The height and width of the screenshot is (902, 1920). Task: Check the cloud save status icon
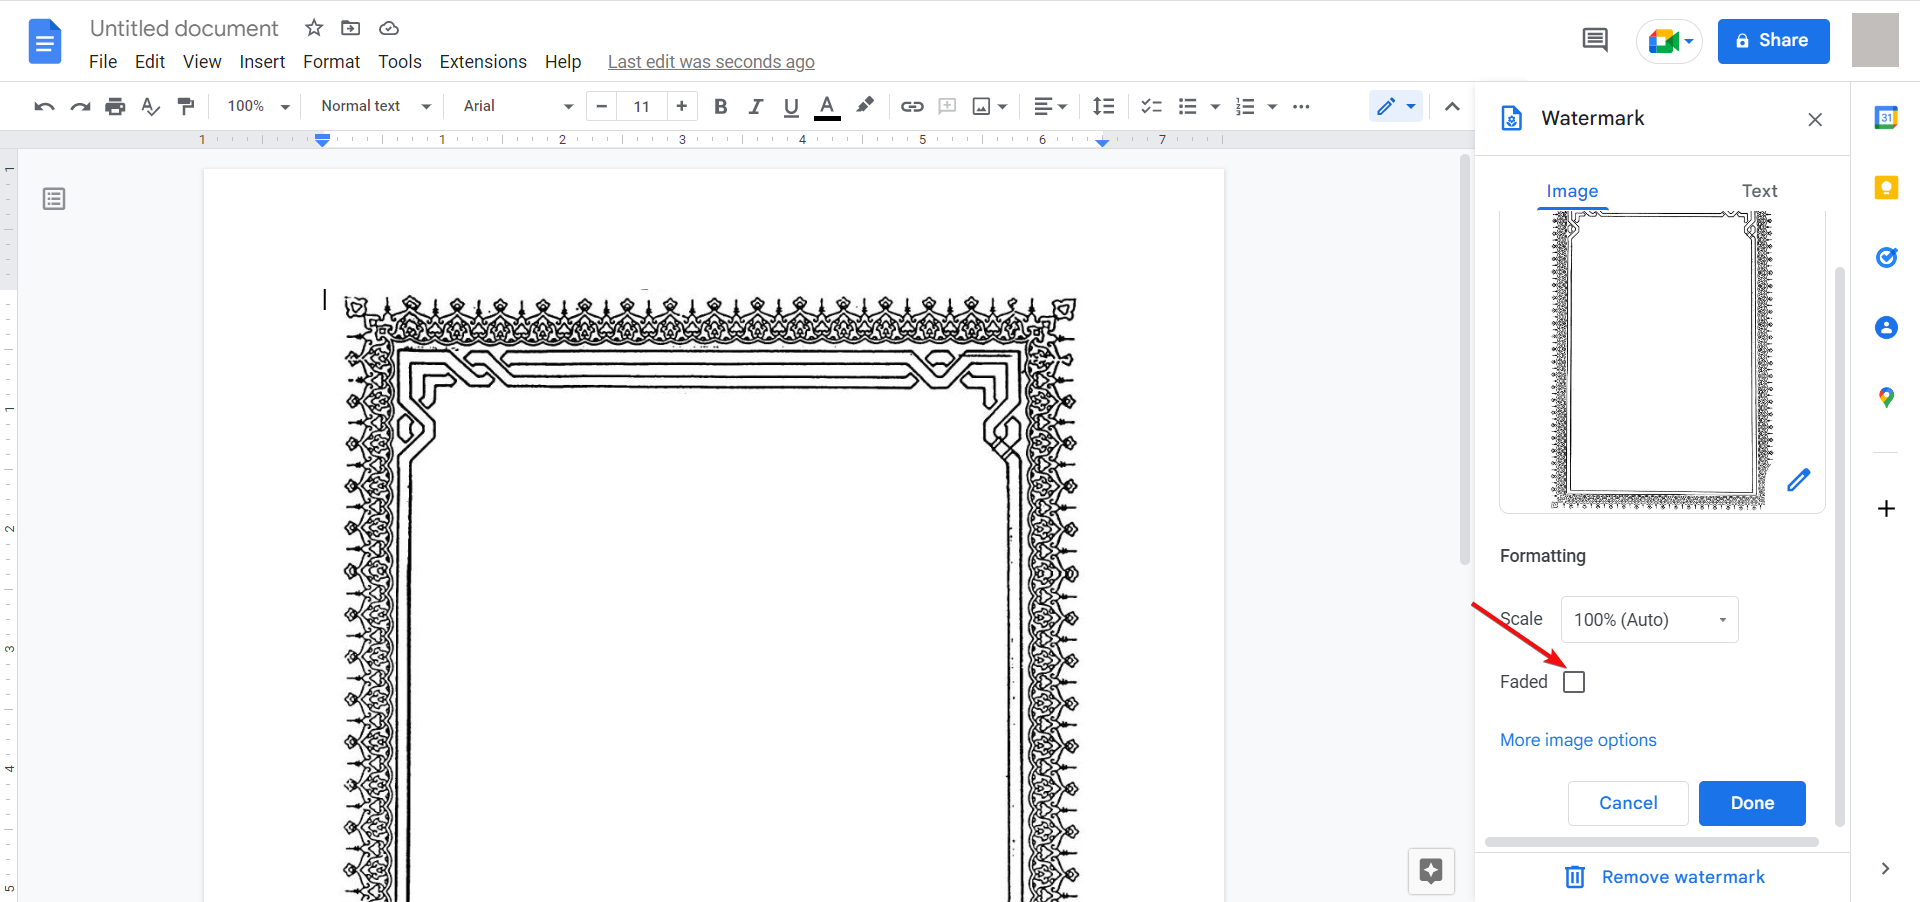point(389,28)
